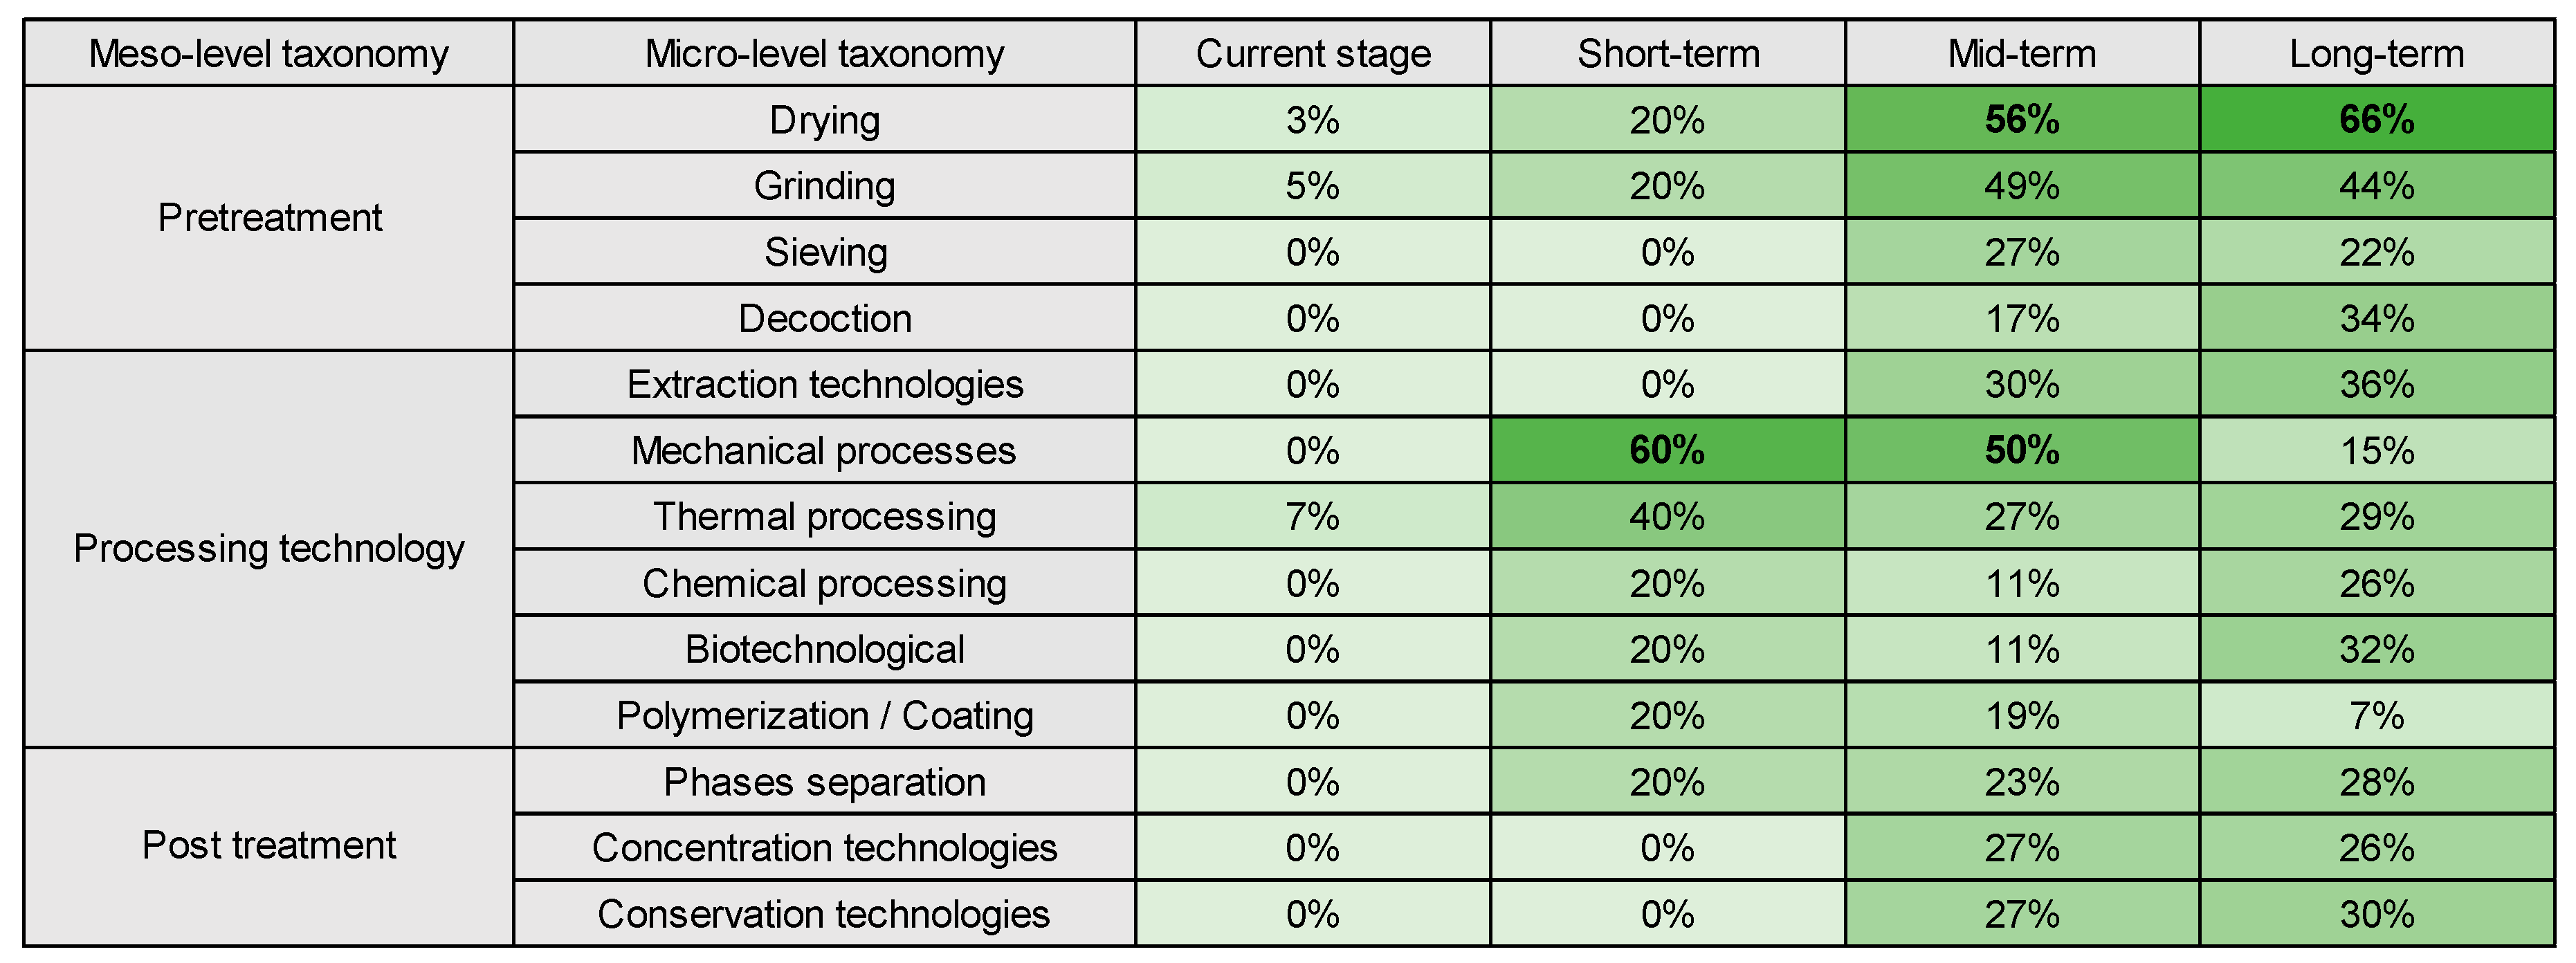Select the Drying row label
Image resolution: width=2576 pixels, height=963 pixels.
[x=824, y=120]
